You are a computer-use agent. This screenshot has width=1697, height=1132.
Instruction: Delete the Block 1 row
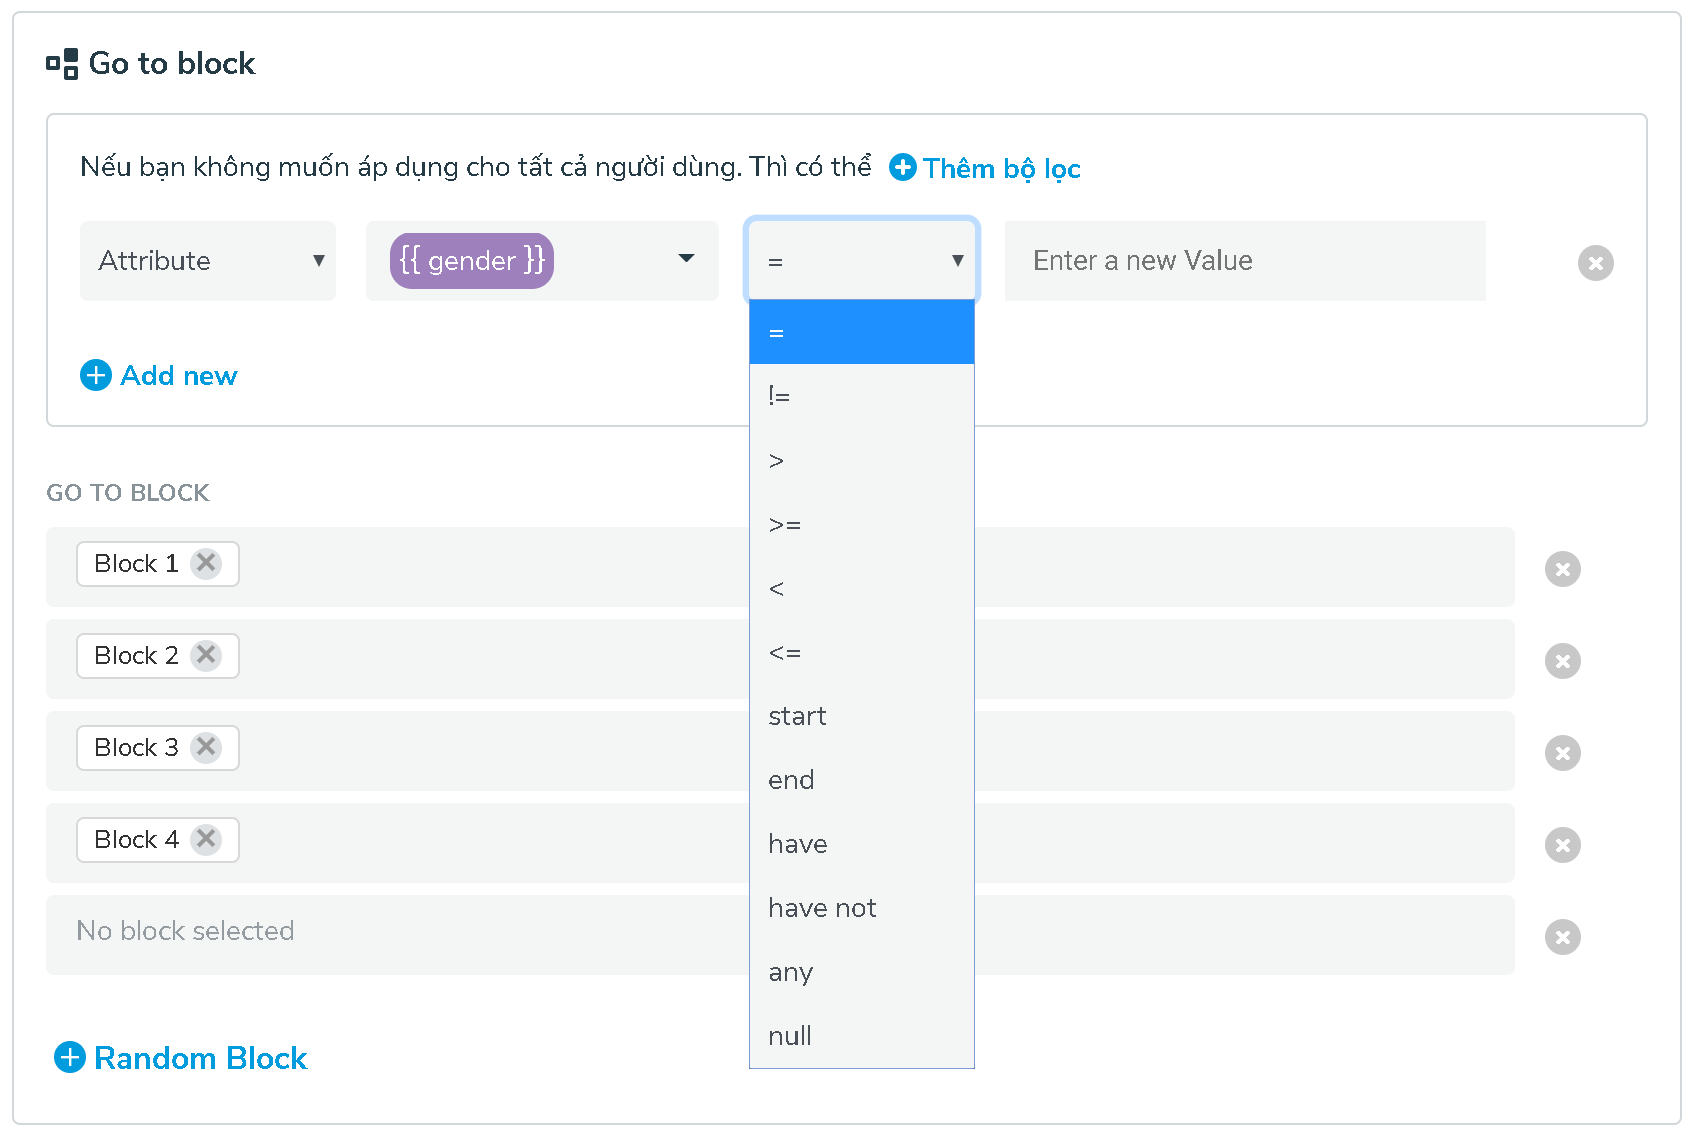coord(1562,569)
